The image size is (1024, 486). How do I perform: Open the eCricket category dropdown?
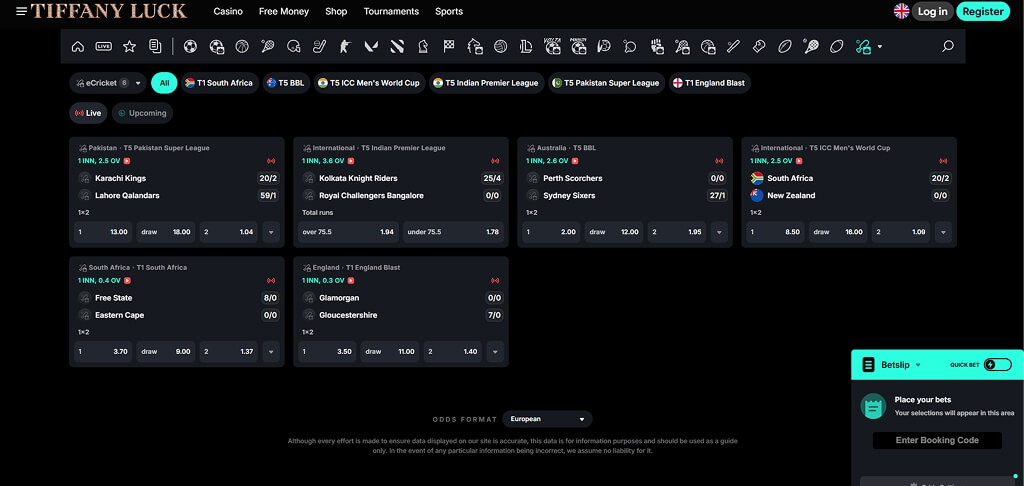[x=108, y=83]
